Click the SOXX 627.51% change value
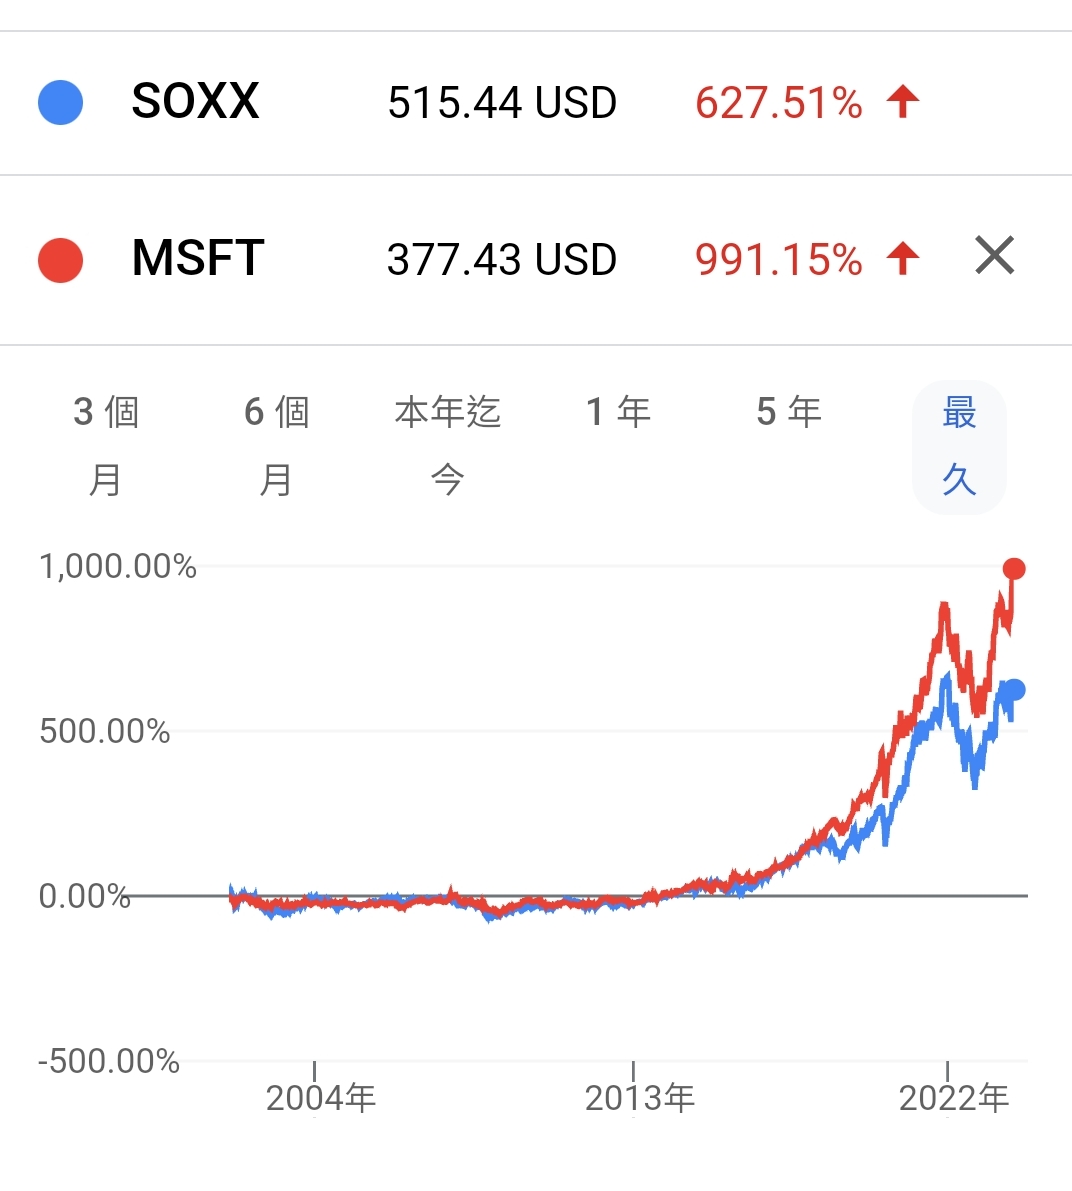Viewport: 1072px width, 1191px height. [778, 103]
